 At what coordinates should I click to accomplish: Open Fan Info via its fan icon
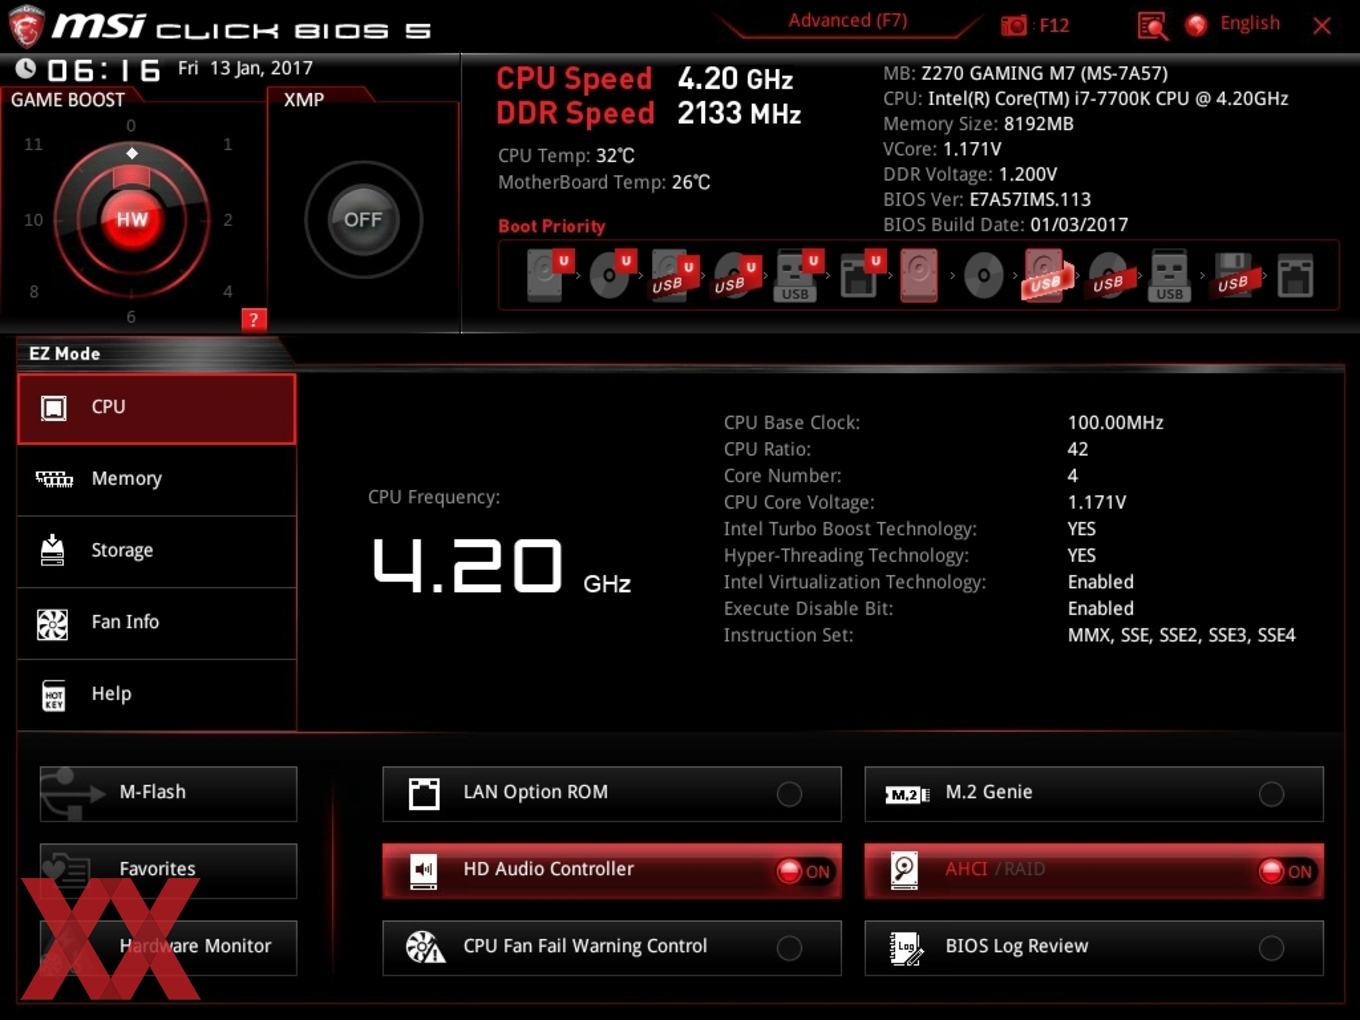click(52, 624)
